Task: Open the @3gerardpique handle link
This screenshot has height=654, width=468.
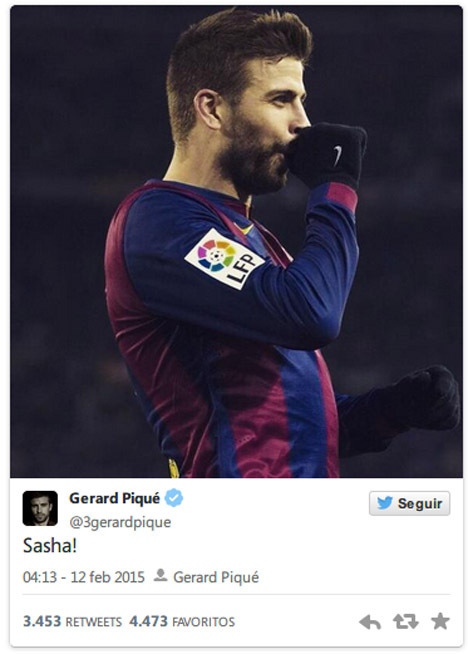Action: [120, 522]
